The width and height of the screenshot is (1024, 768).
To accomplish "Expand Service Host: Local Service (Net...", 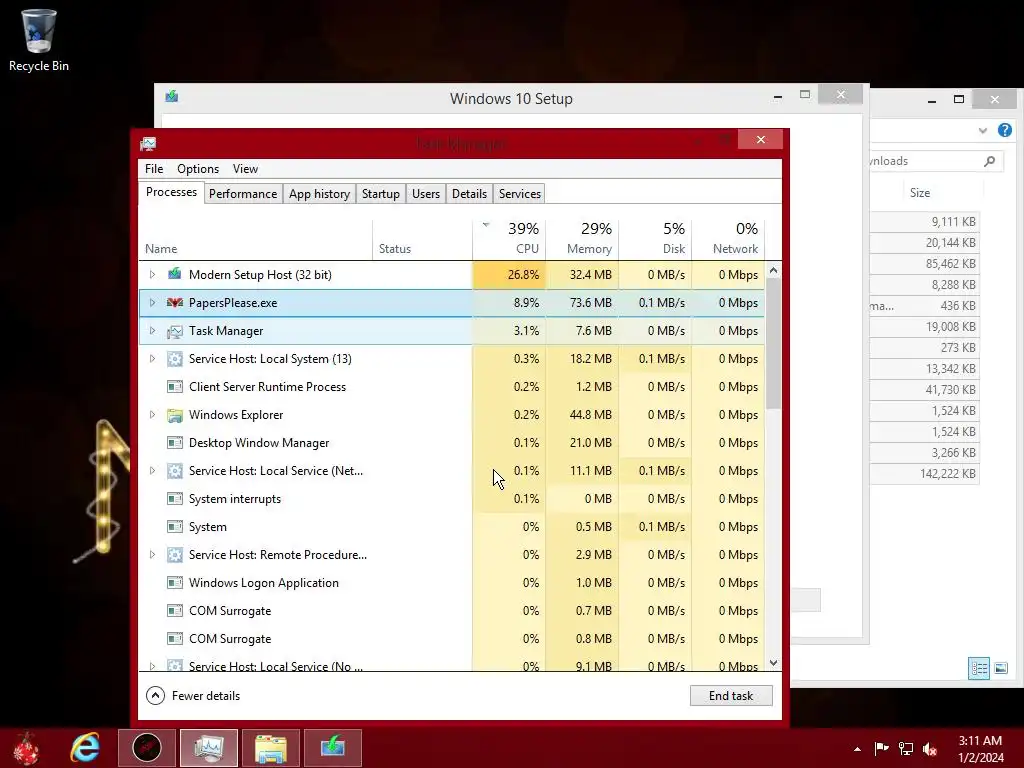I will pyautogui.click(x=152, y=471).
